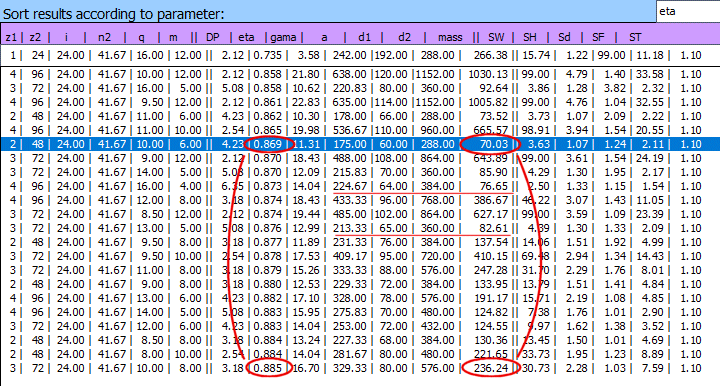Select the row with SW 665.57
The image size is (720, 386).
360,130
